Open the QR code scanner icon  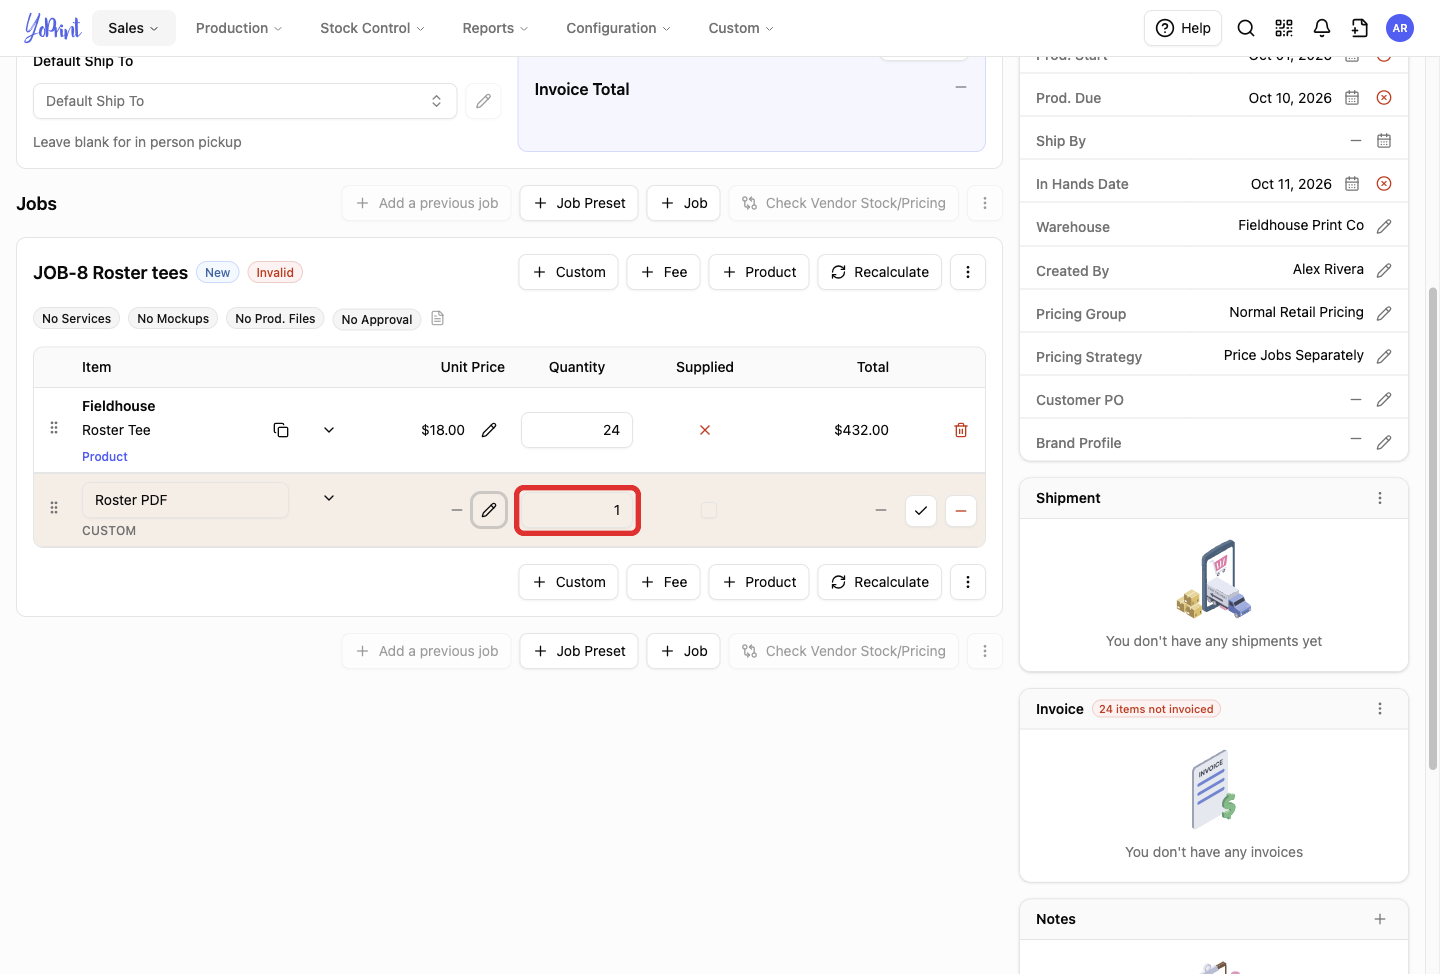click(x=1284, y=28)
